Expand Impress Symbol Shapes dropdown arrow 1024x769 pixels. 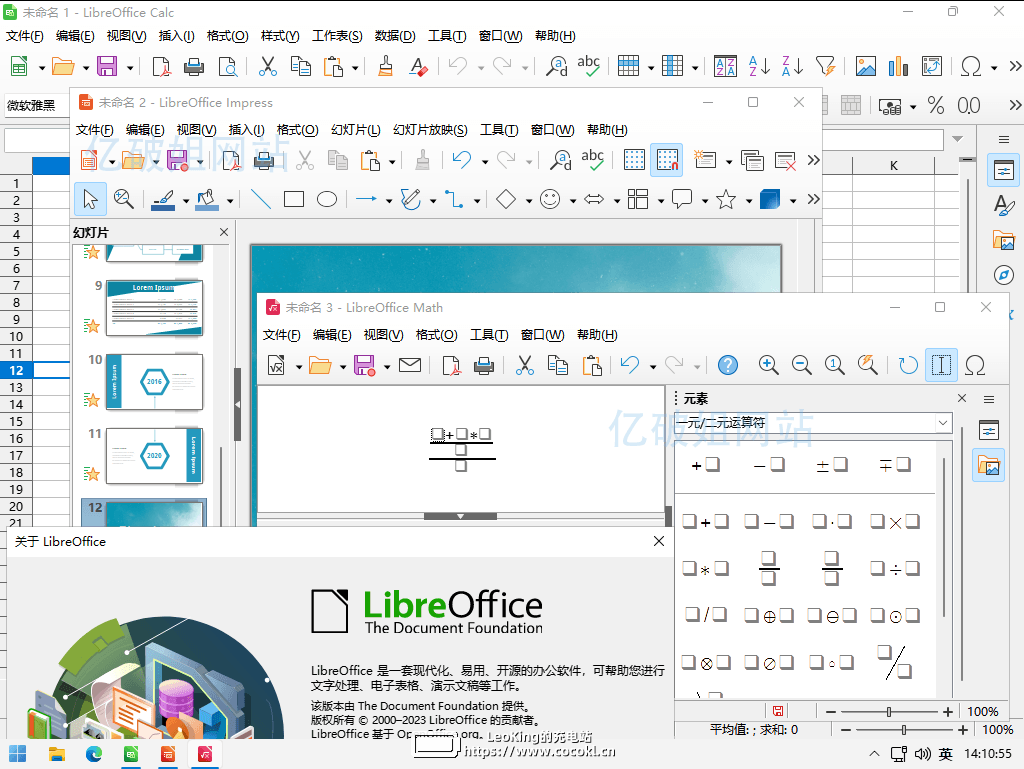[573, 200]
